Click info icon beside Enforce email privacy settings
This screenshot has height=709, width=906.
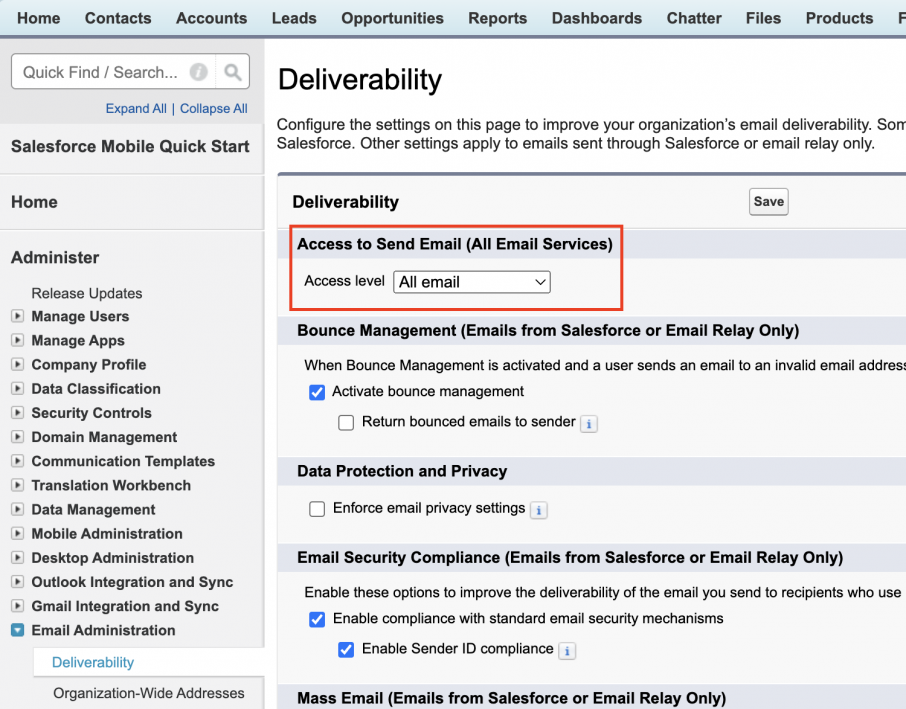coord(538,510)
